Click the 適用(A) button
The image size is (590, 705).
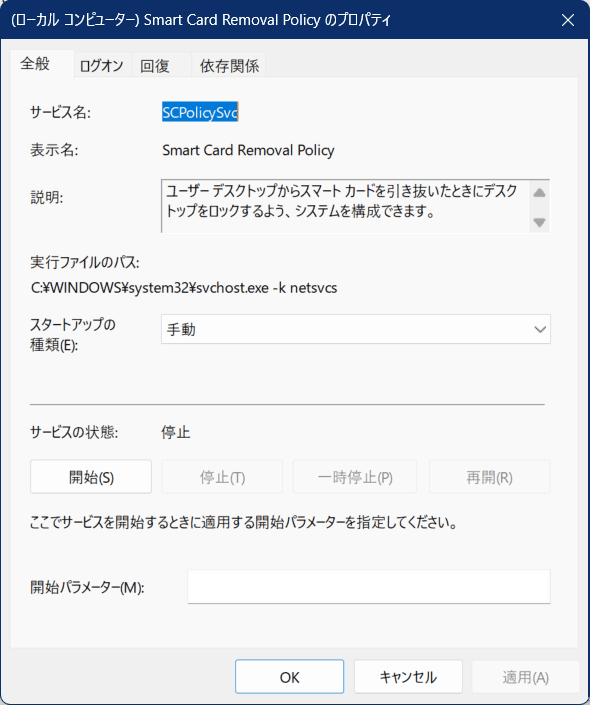click(x=525, y=677)
